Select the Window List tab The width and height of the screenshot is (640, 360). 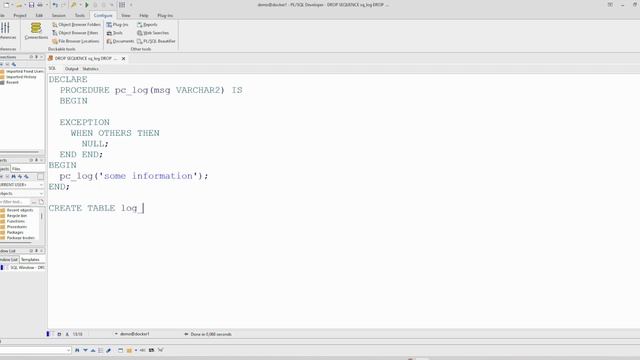coord(9,260)
